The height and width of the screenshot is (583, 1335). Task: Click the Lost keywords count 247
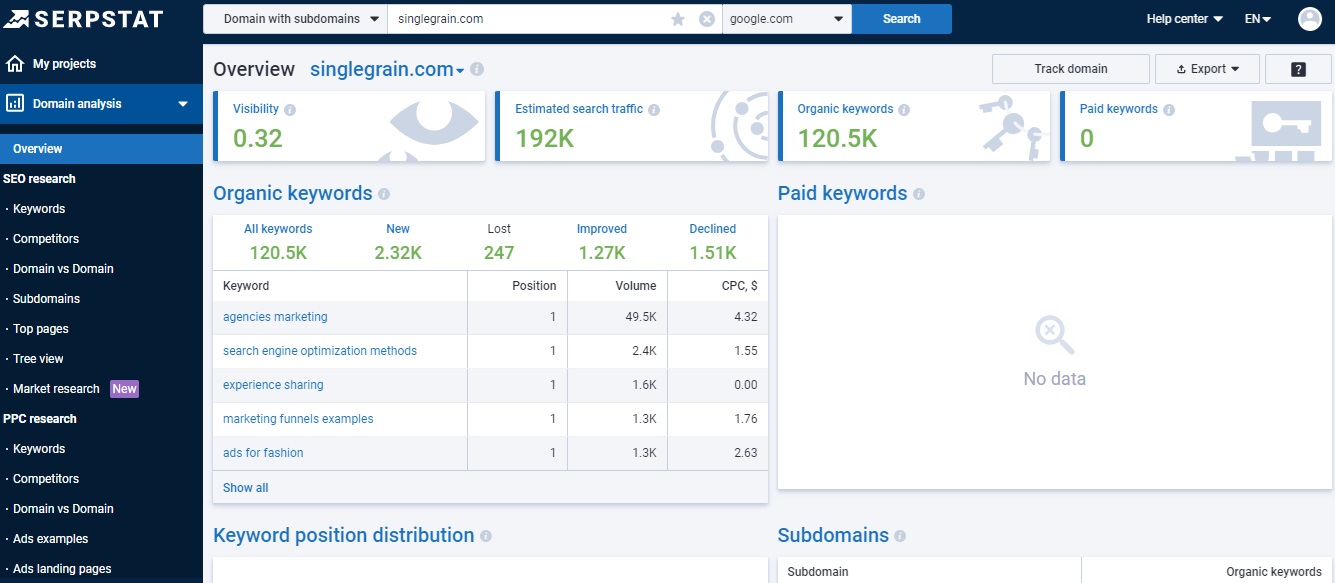point(499,253)
